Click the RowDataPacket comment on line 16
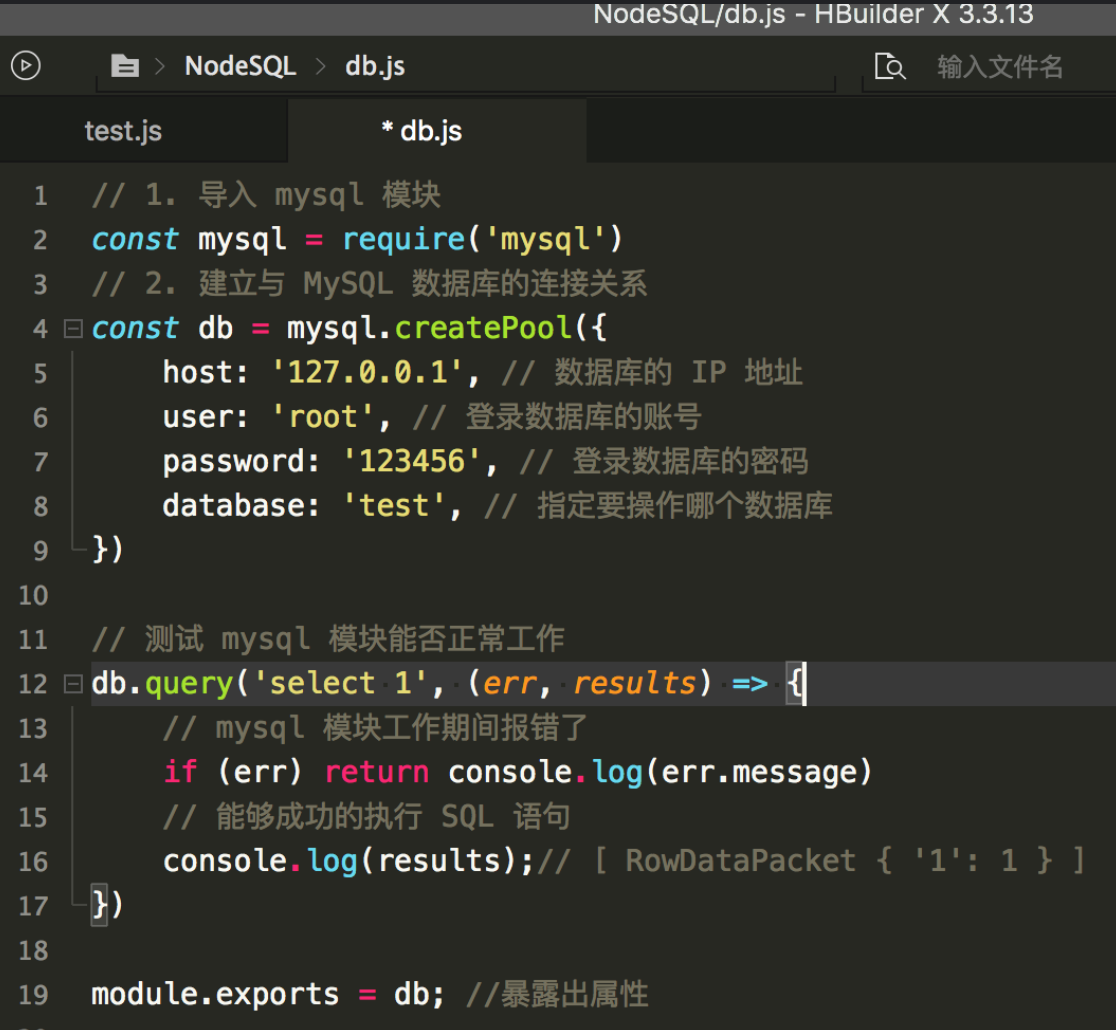Viewport: 1116px width, 1030px height. [x=811, y=861]
